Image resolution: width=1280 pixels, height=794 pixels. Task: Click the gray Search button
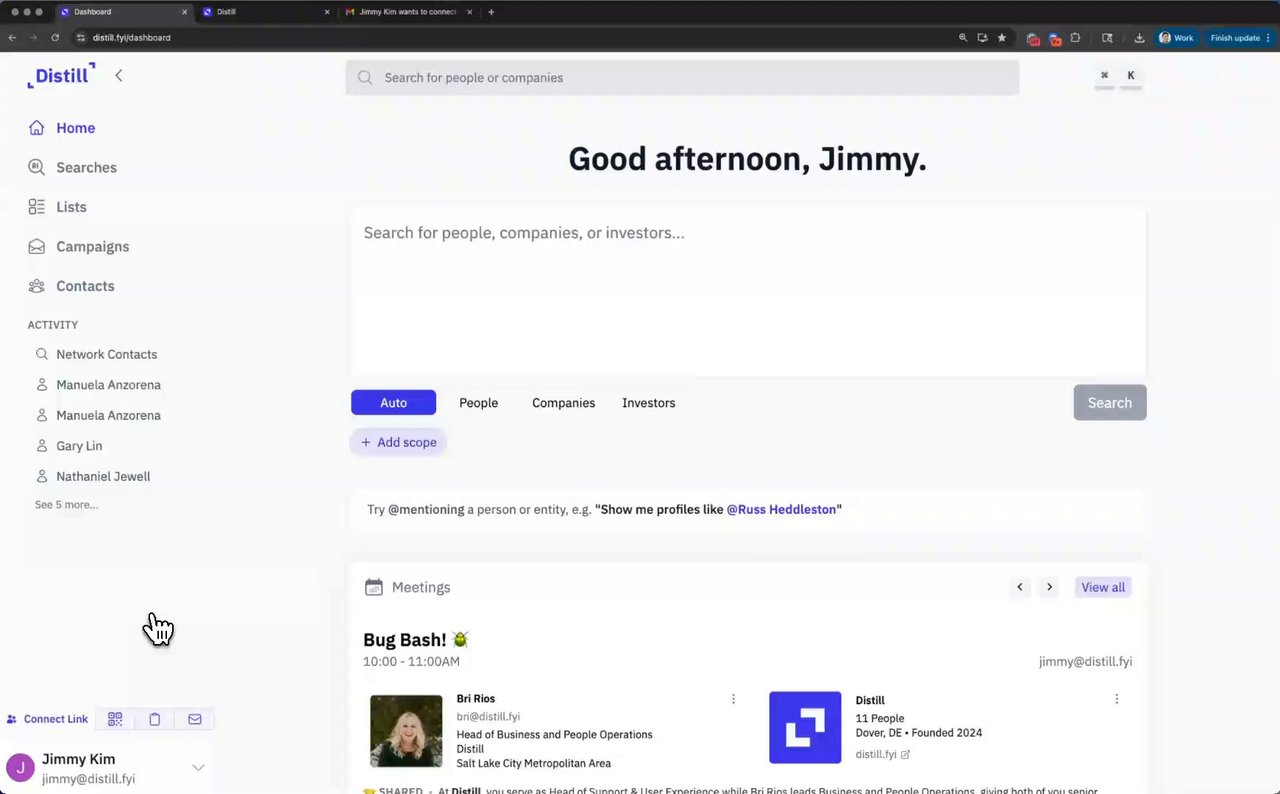[1110, 403]
